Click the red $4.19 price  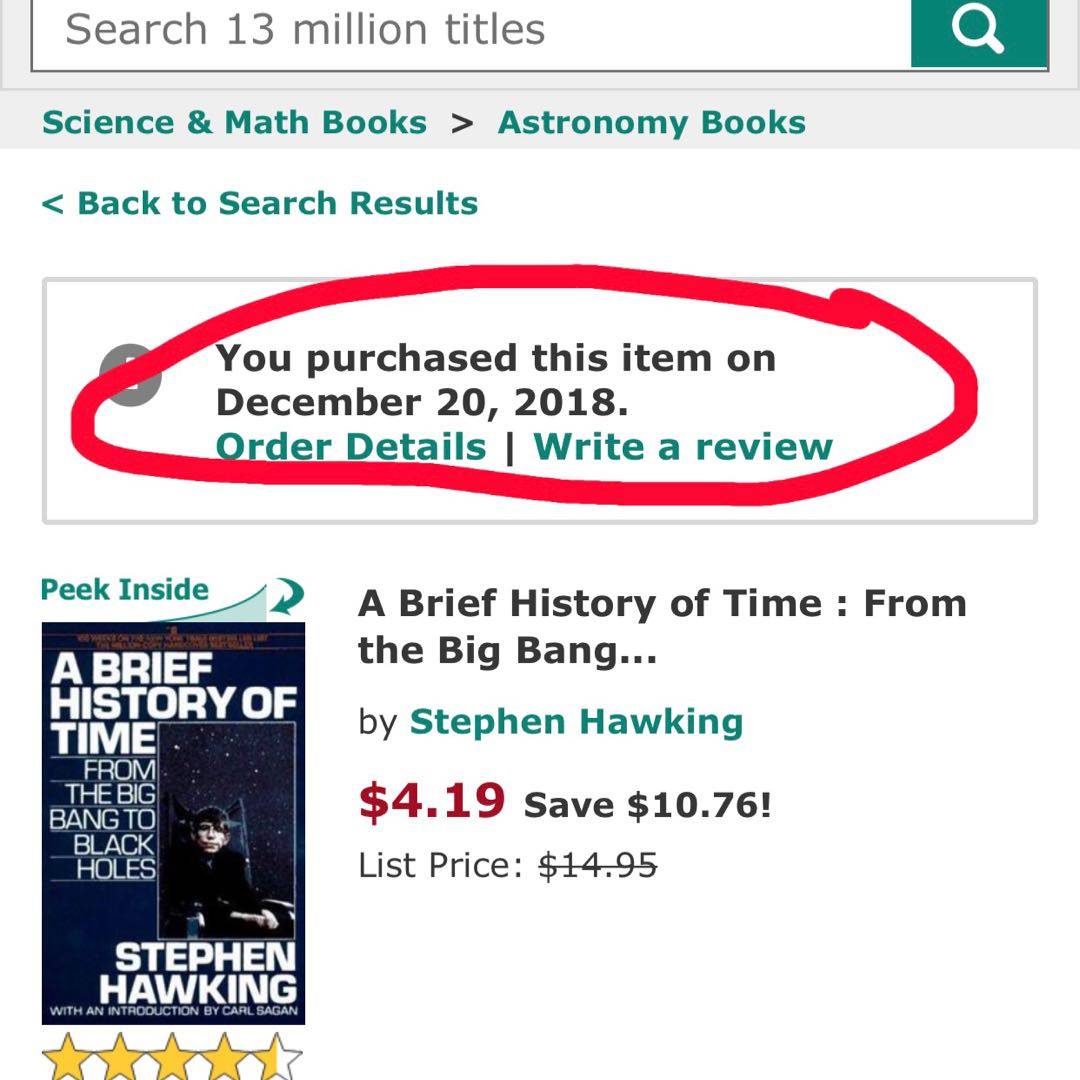(x=432, y=801)
